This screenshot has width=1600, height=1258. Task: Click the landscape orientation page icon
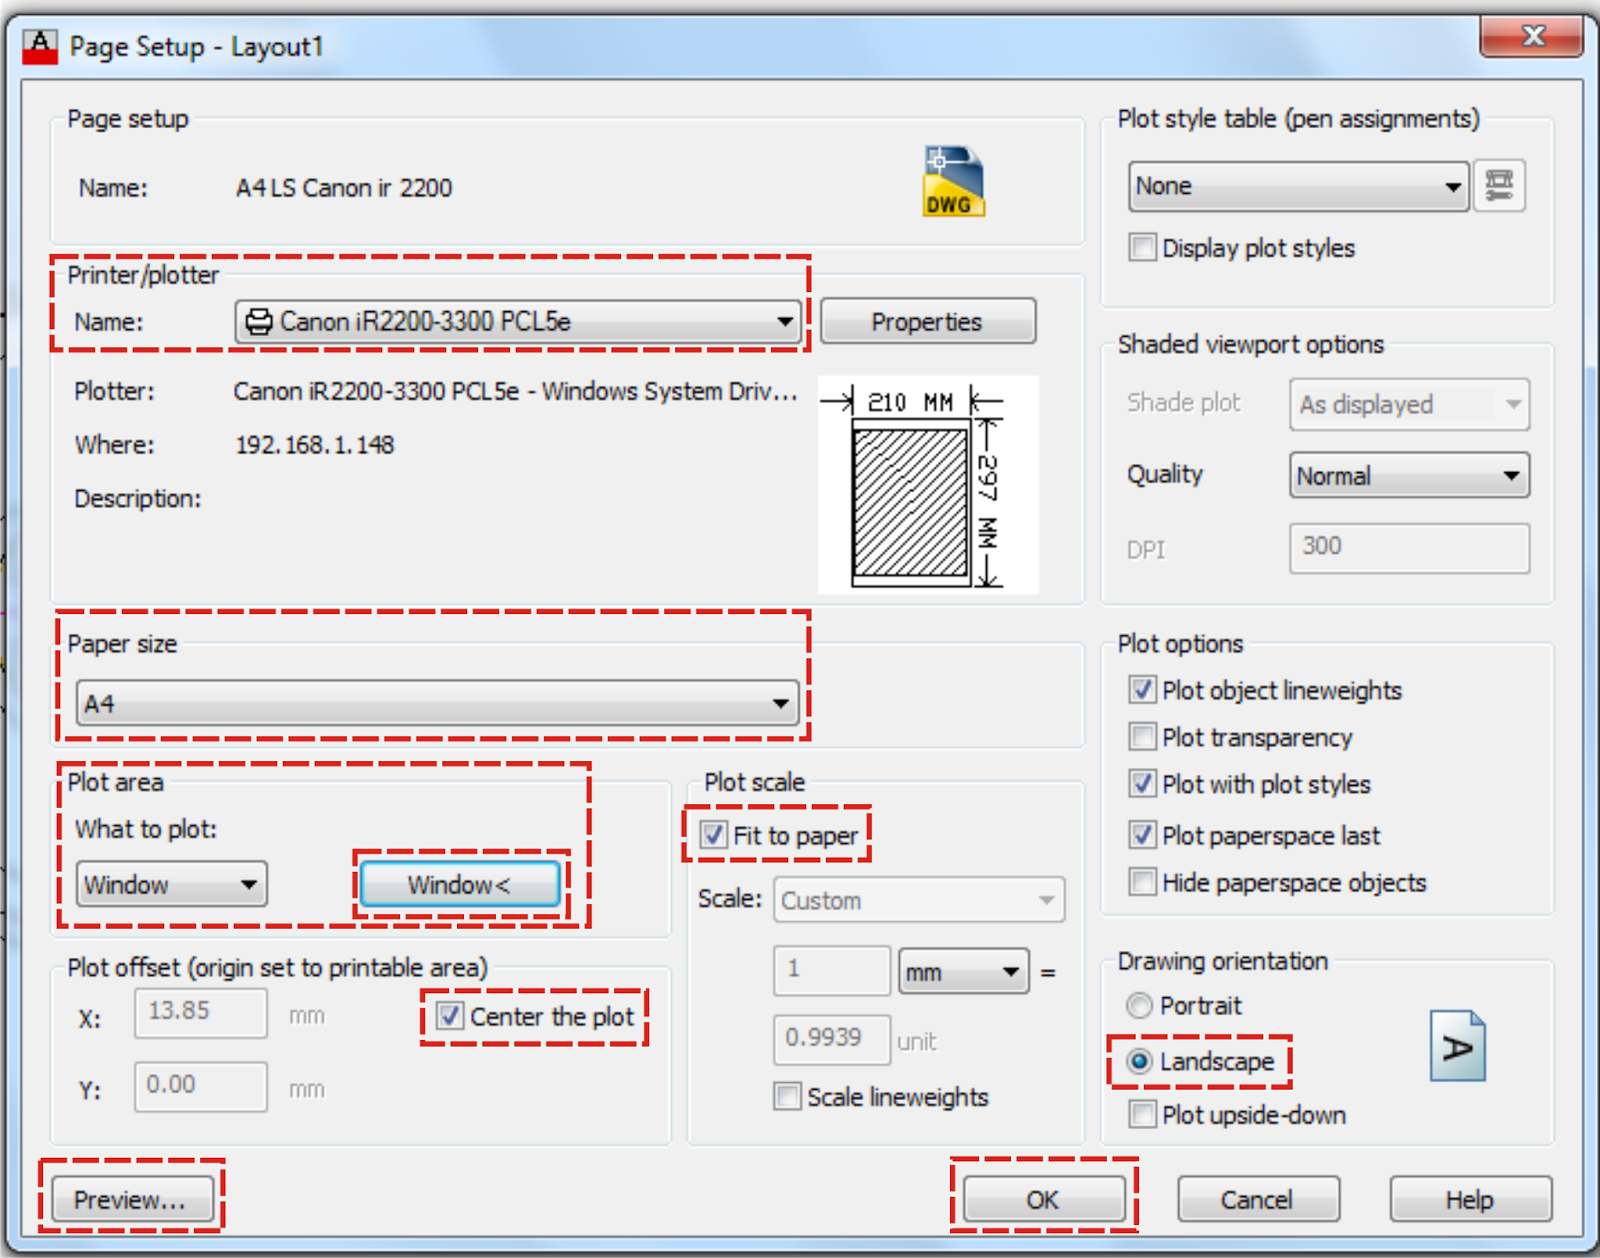1457,1046
